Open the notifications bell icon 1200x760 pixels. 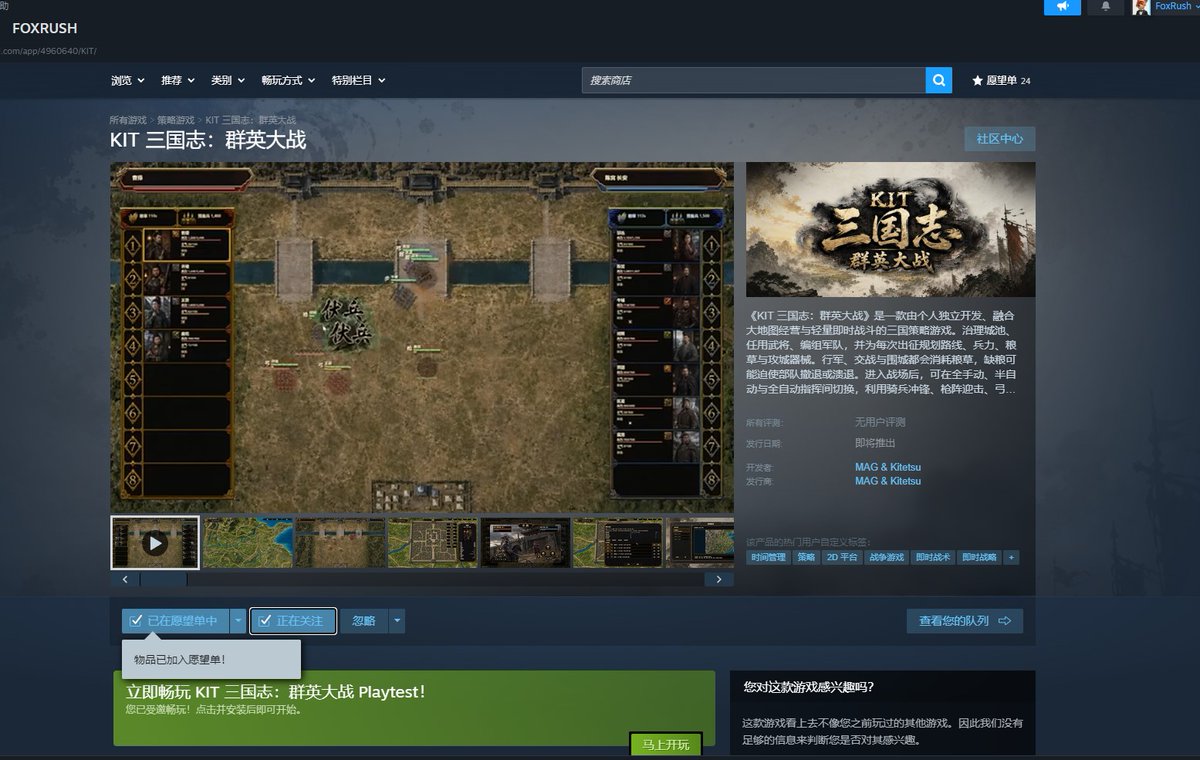coord(1105,7)
